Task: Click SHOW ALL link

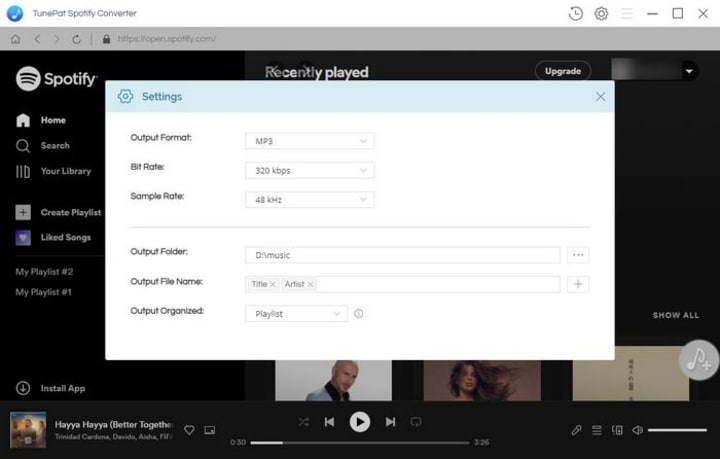Action: 676,315
